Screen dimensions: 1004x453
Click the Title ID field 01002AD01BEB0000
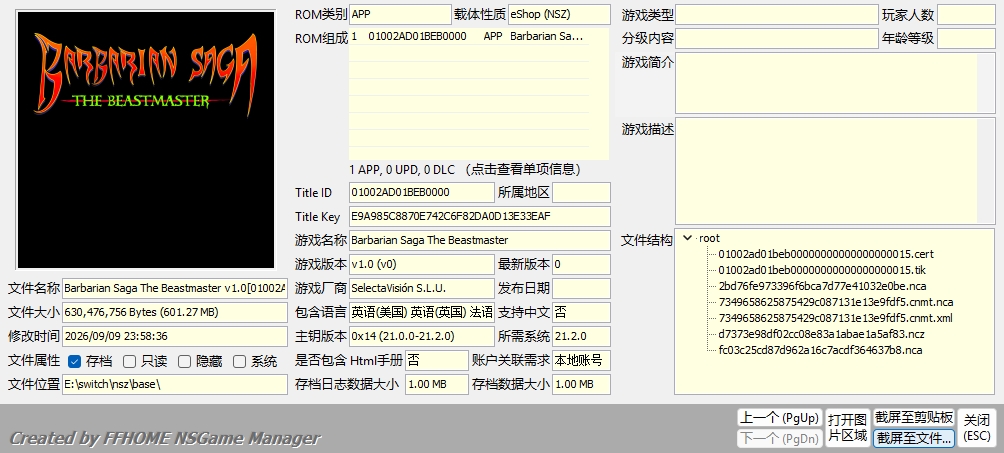click(x=422, y=192)
